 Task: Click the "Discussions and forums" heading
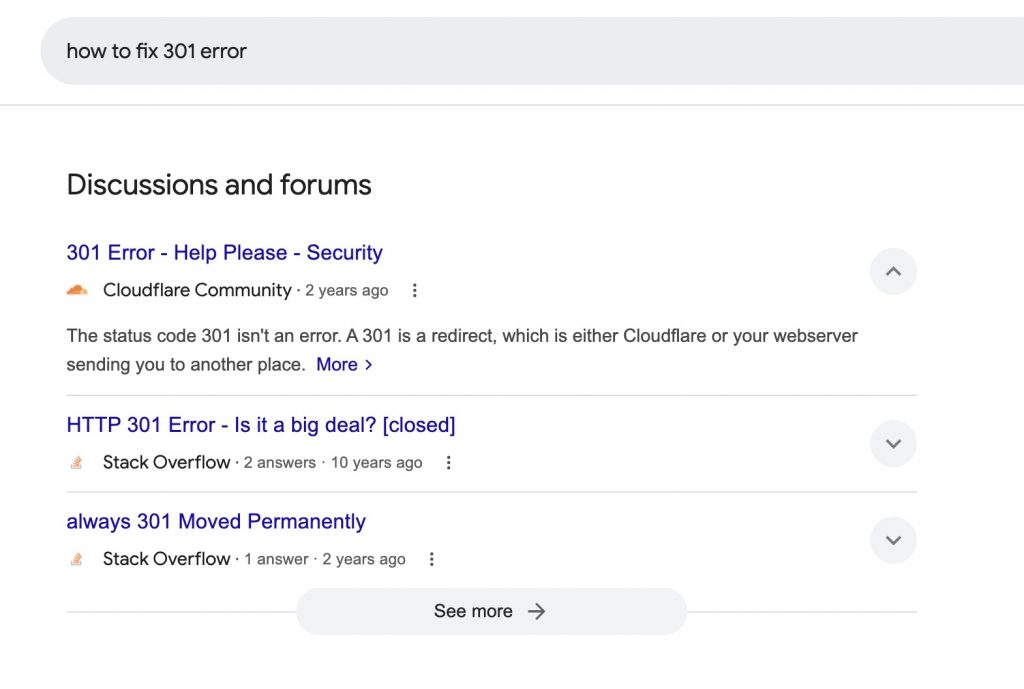pyautogui.click(x=218, y=185)
